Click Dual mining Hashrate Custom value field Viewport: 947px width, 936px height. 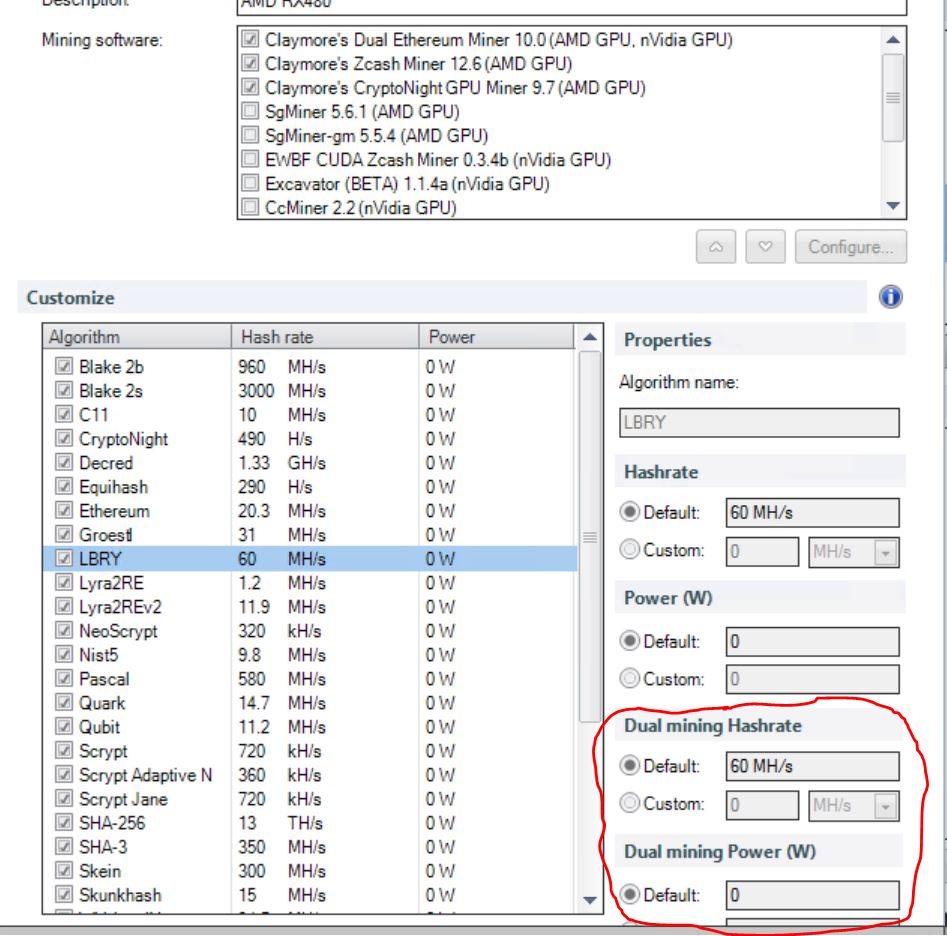point(763,805)
